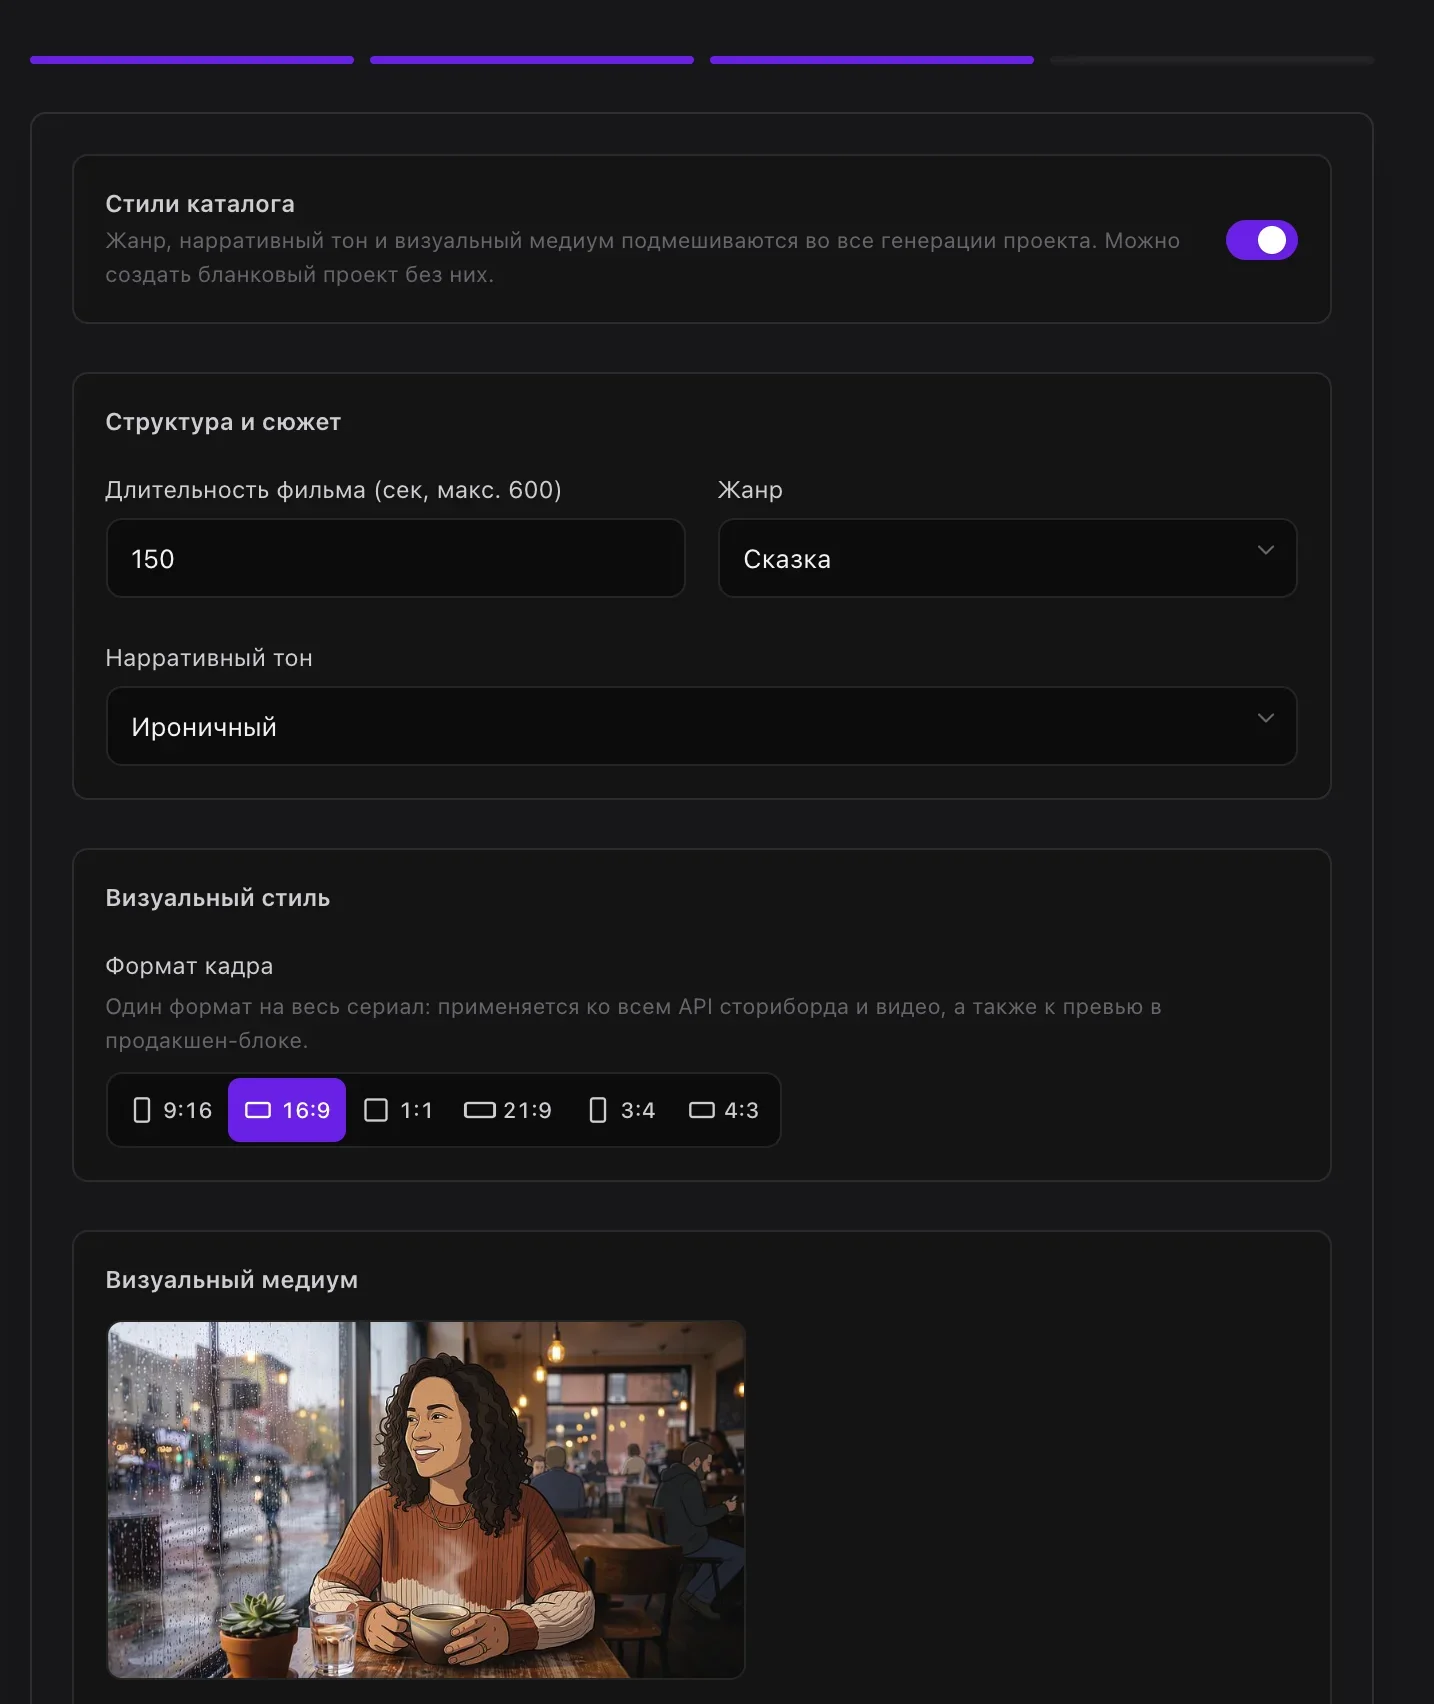
Task: Click the field label Жанр
Action: (x=750, y=490)
